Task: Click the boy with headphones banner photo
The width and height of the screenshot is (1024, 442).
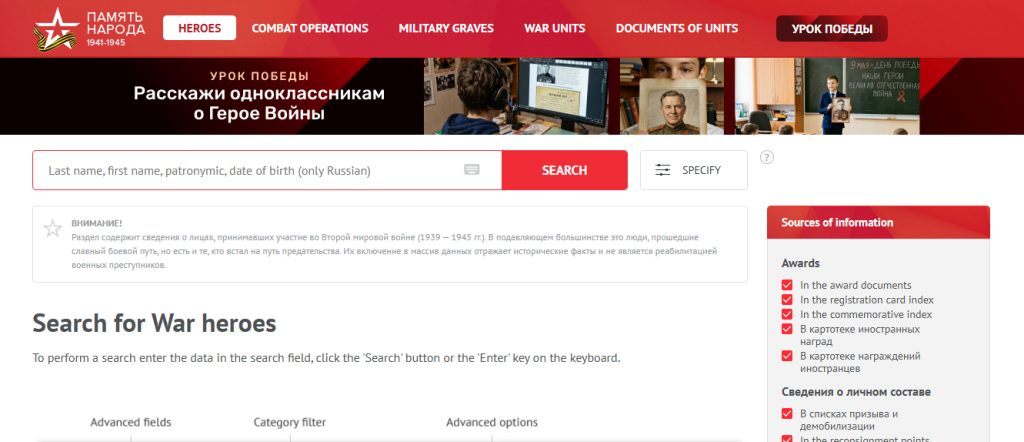Action: coord(516,96)
